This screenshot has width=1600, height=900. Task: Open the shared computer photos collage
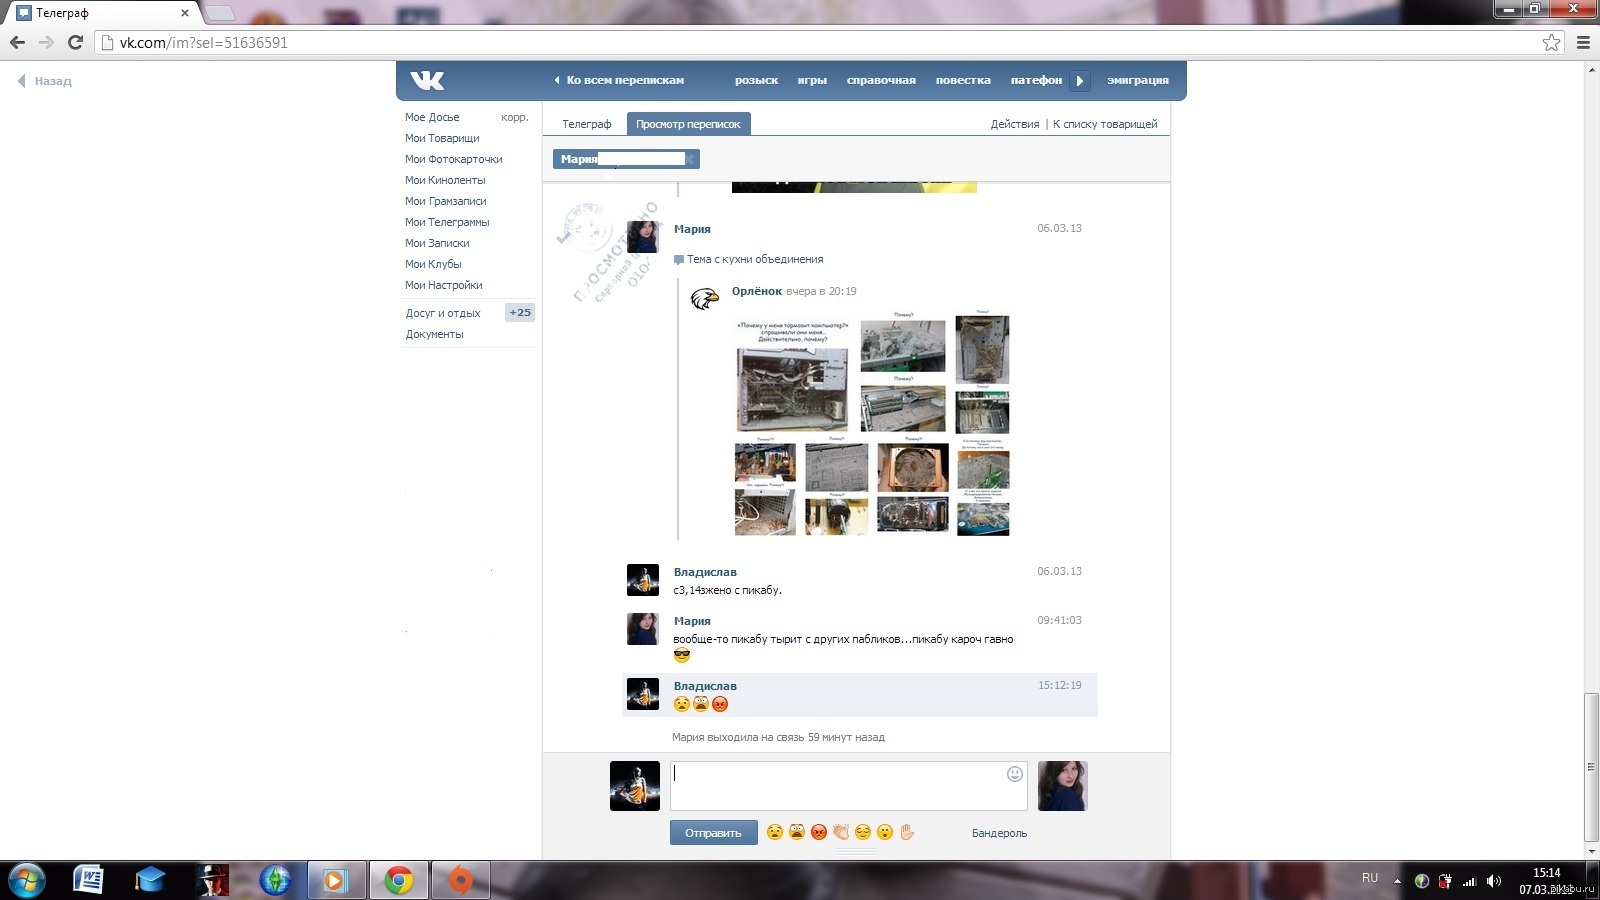[x=871, y=425]
